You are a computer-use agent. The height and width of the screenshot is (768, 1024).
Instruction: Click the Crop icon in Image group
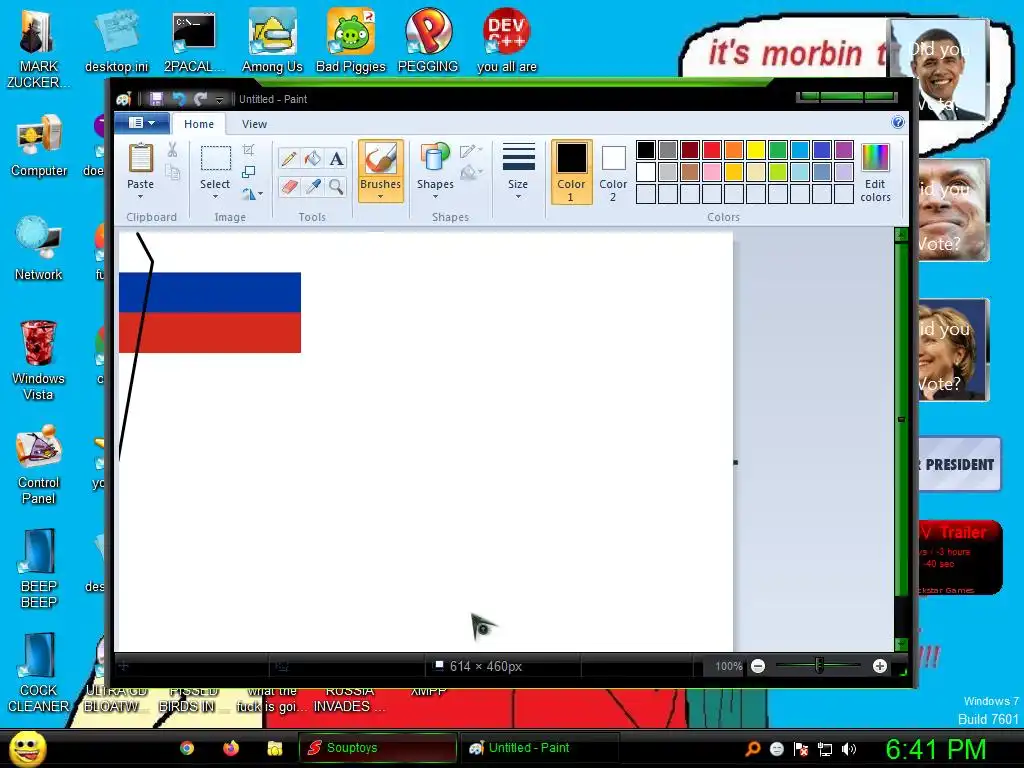coord(248,150)
